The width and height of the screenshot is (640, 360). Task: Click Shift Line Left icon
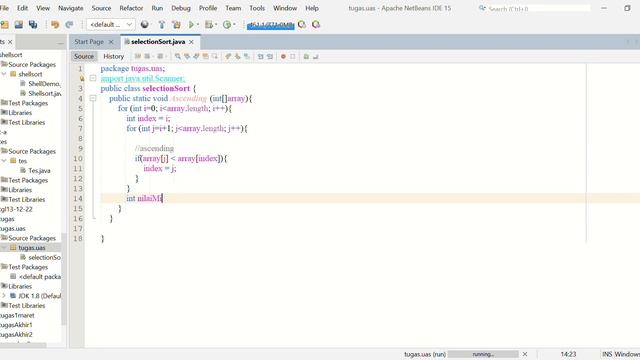point(260,56)
